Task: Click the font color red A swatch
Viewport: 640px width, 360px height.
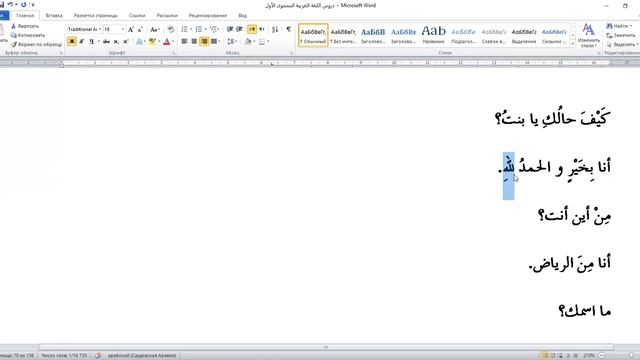Action: (x=167, y=42)
